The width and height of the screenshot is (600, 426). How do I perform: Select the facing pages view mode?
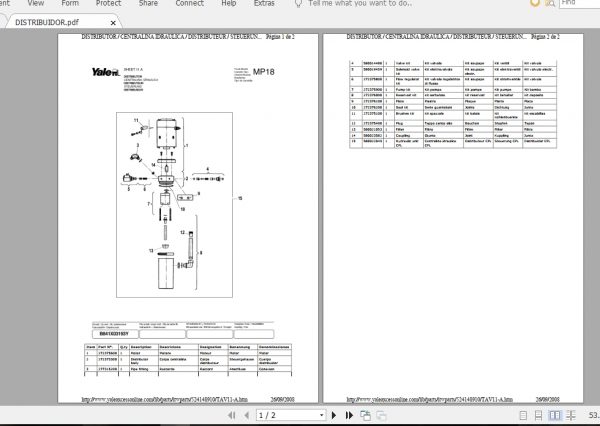pyautogui.click(x=555, y=415)
